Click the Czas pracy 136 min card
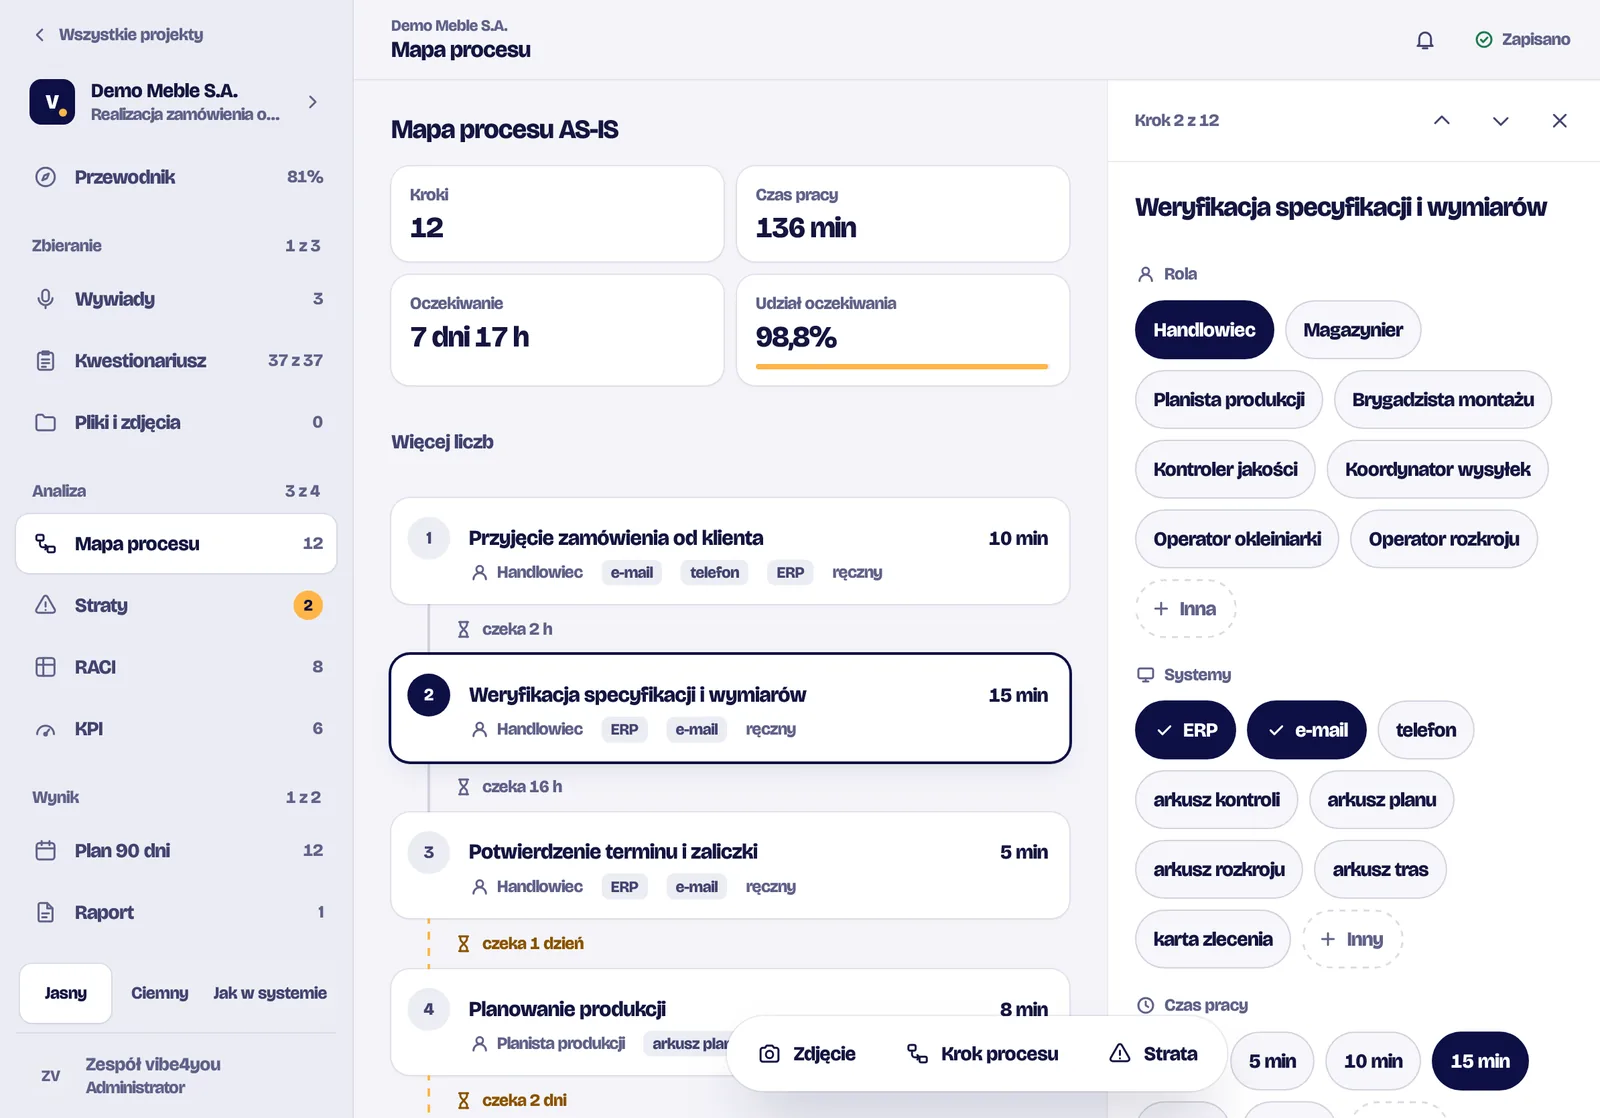The width and height of the screenshot is (1600, 1118). [x=903, y=214]
